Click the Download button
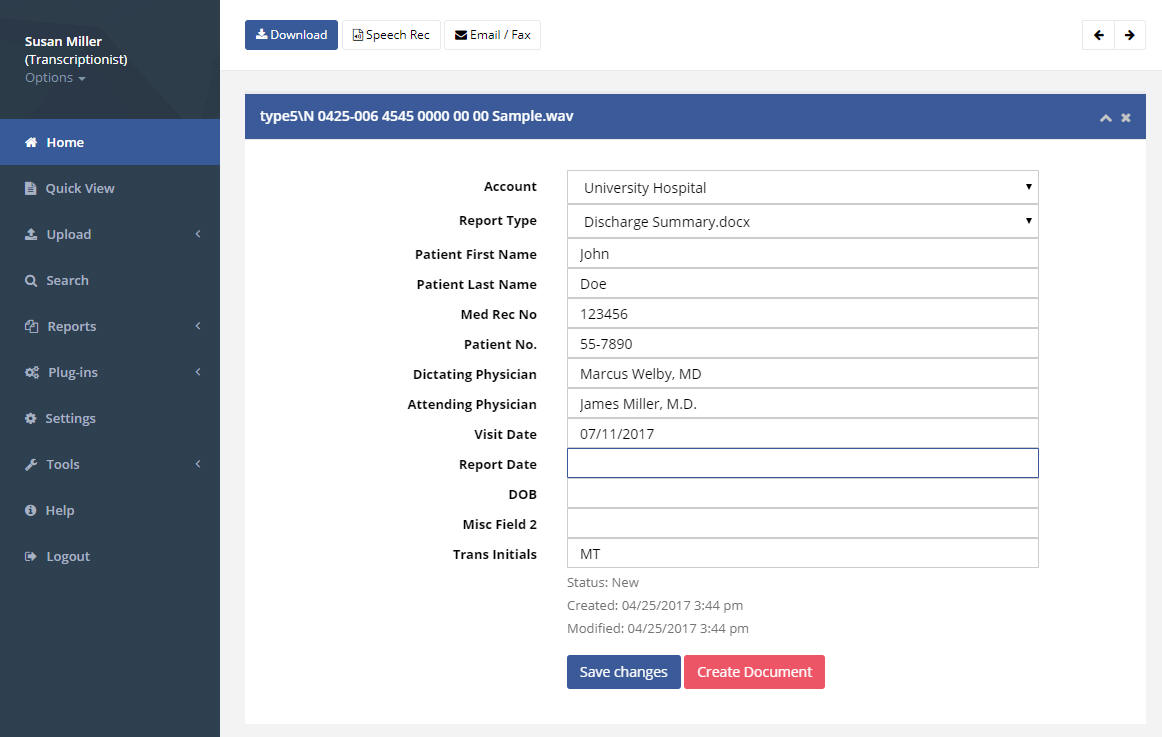The height and width of the screenshot is (737, 1162). pyautogui.click(x=291, y=35)
